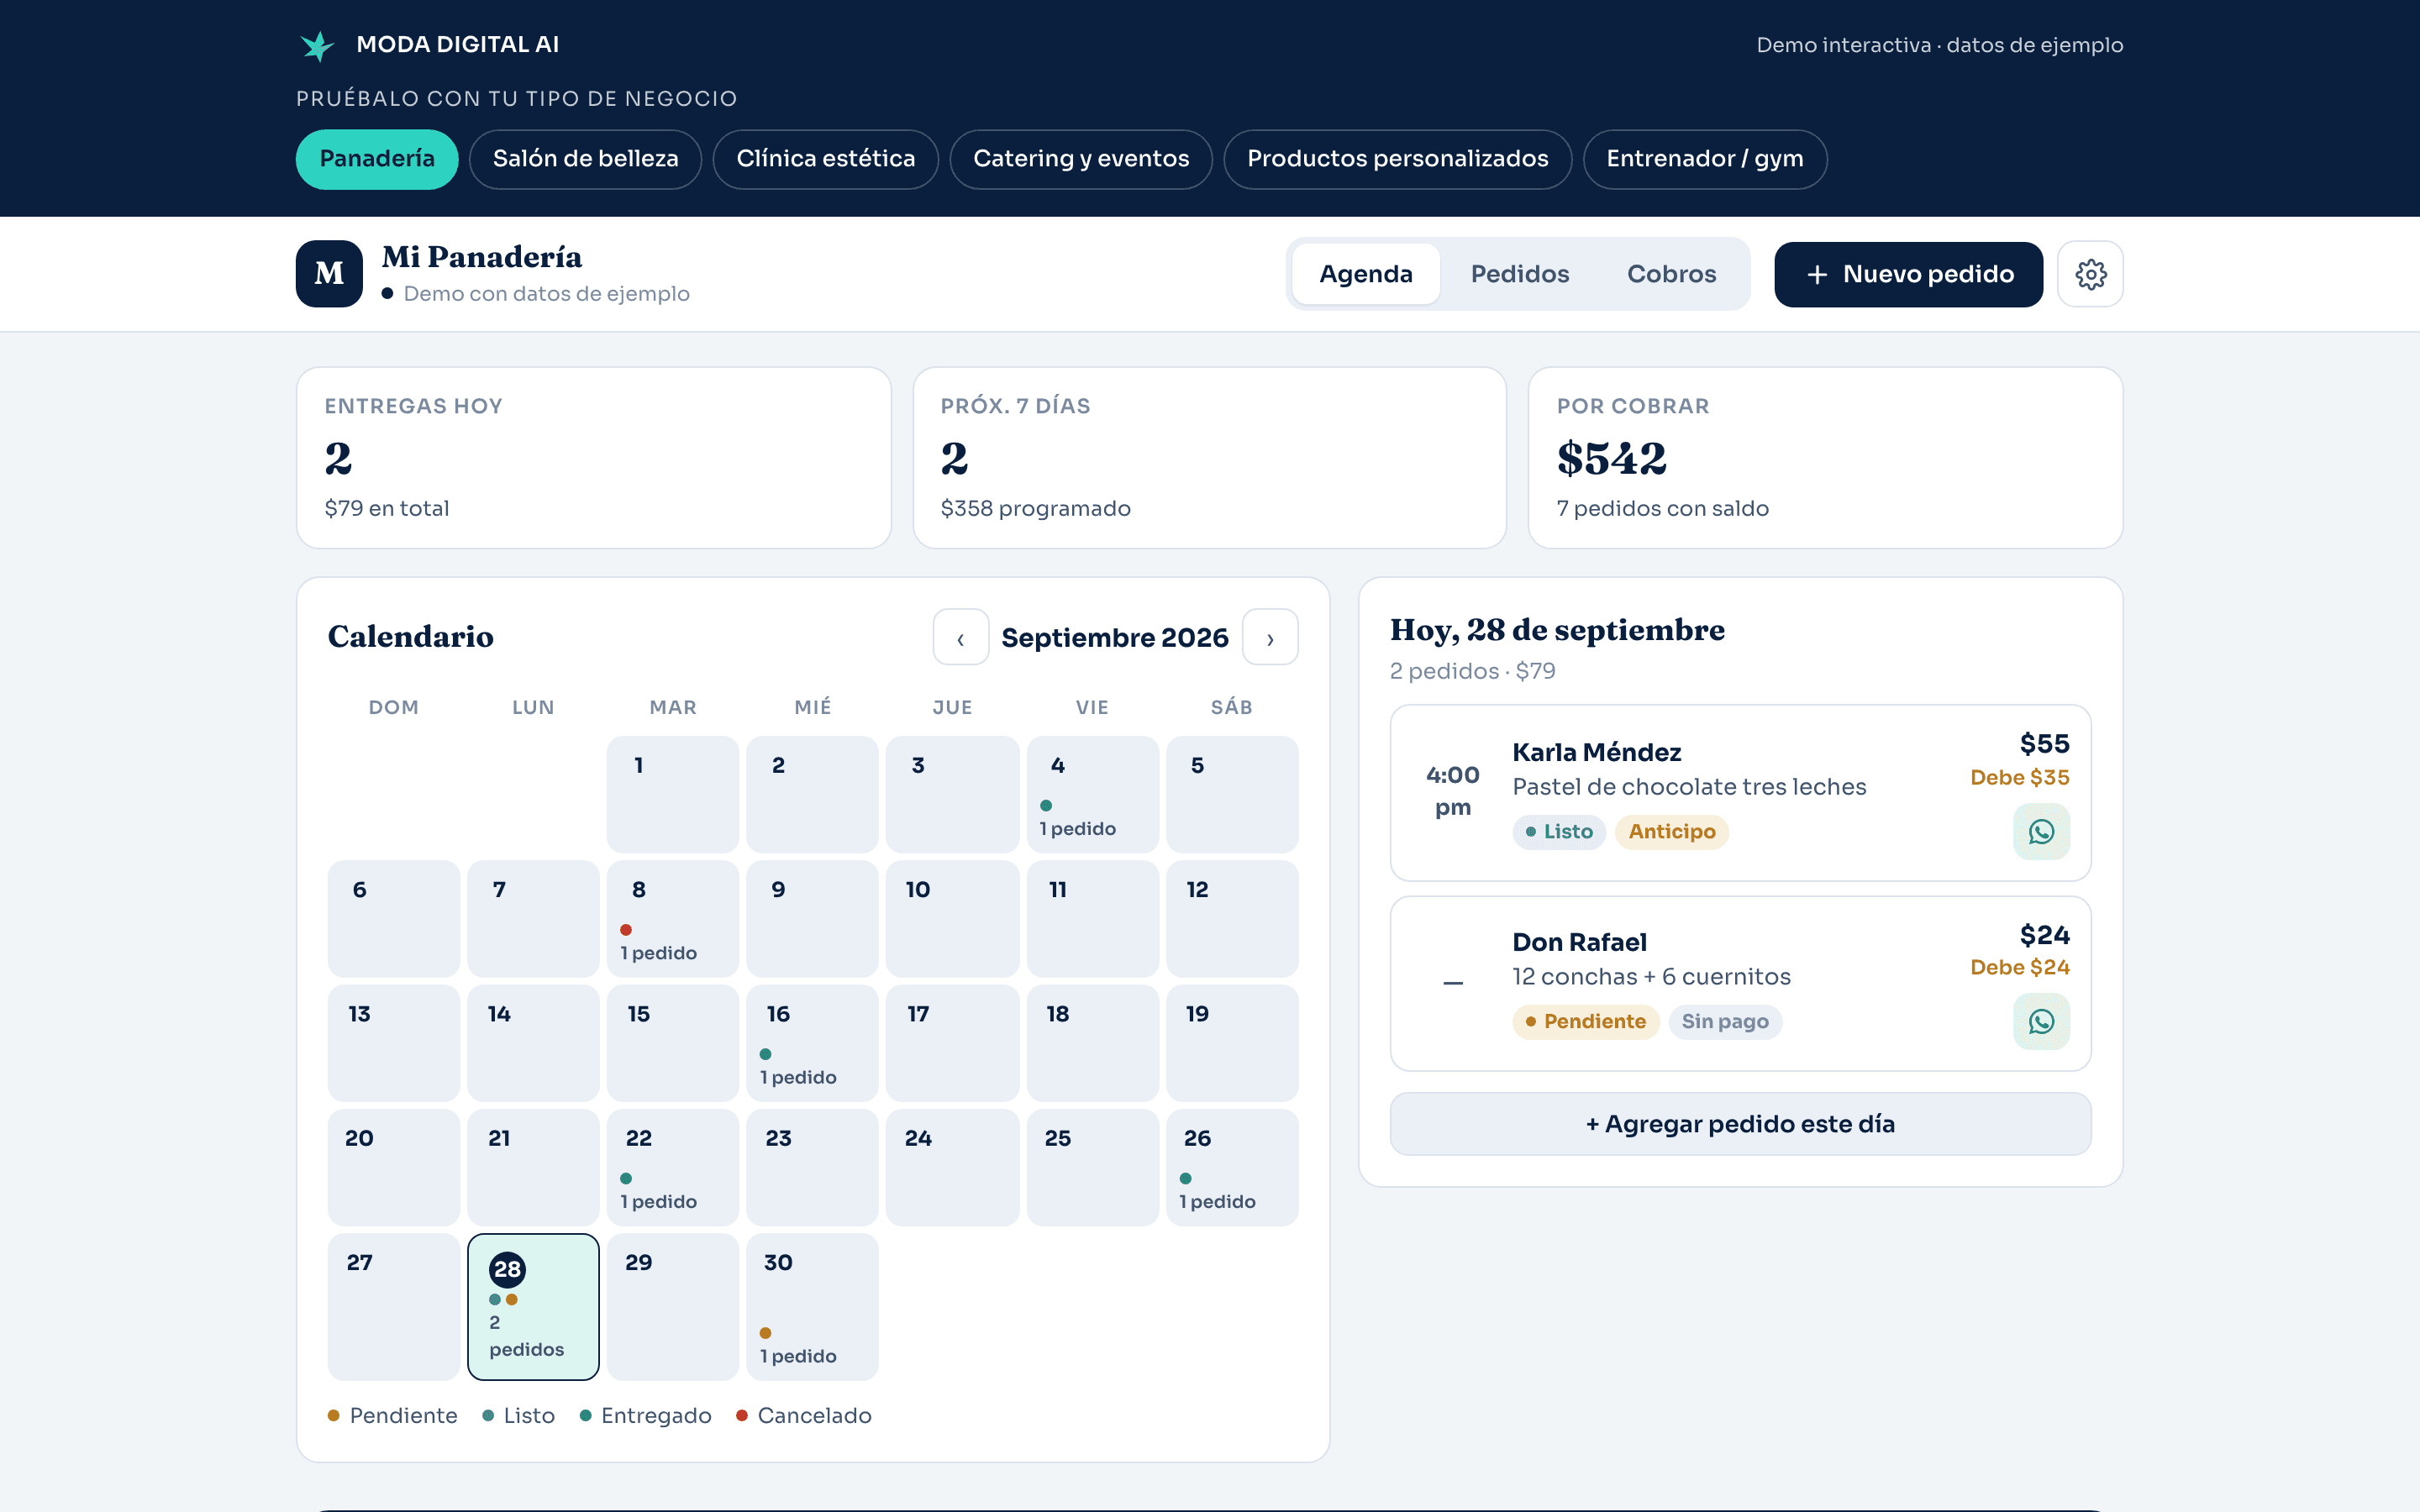Select September 4 in calendar
2420x1512 pixels.
1092,795
